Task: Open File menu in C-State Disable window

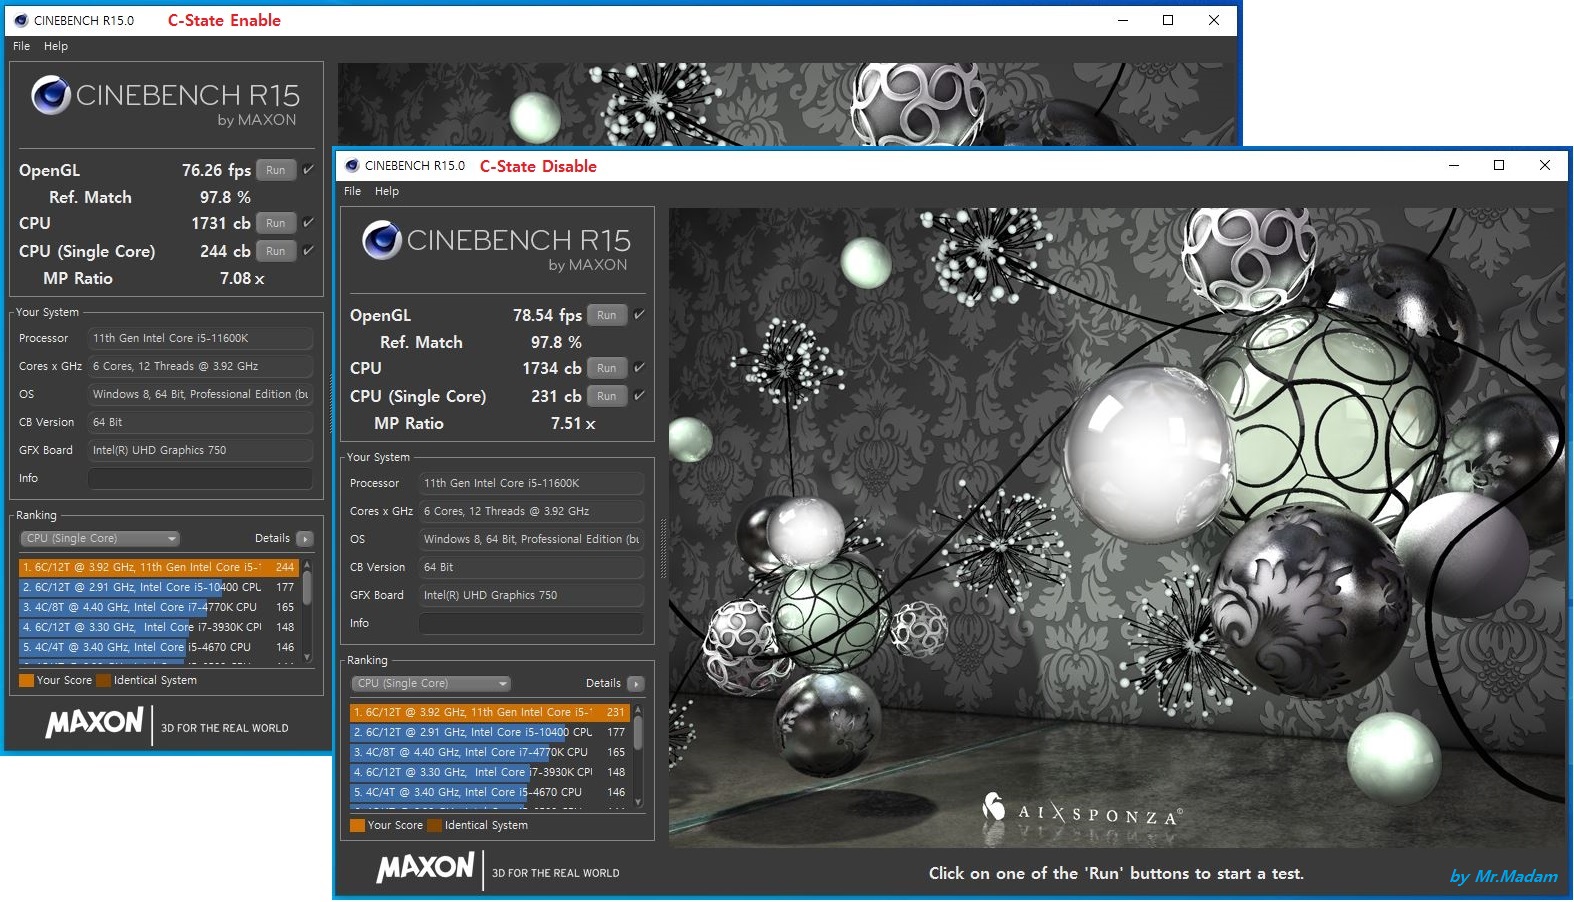Action: coord(352,191)
